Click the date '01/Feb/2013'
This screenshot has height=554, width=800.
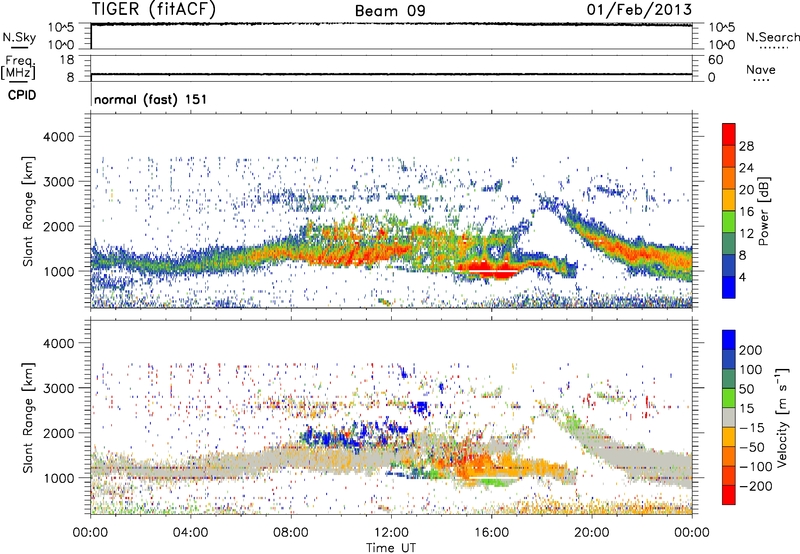639,9
